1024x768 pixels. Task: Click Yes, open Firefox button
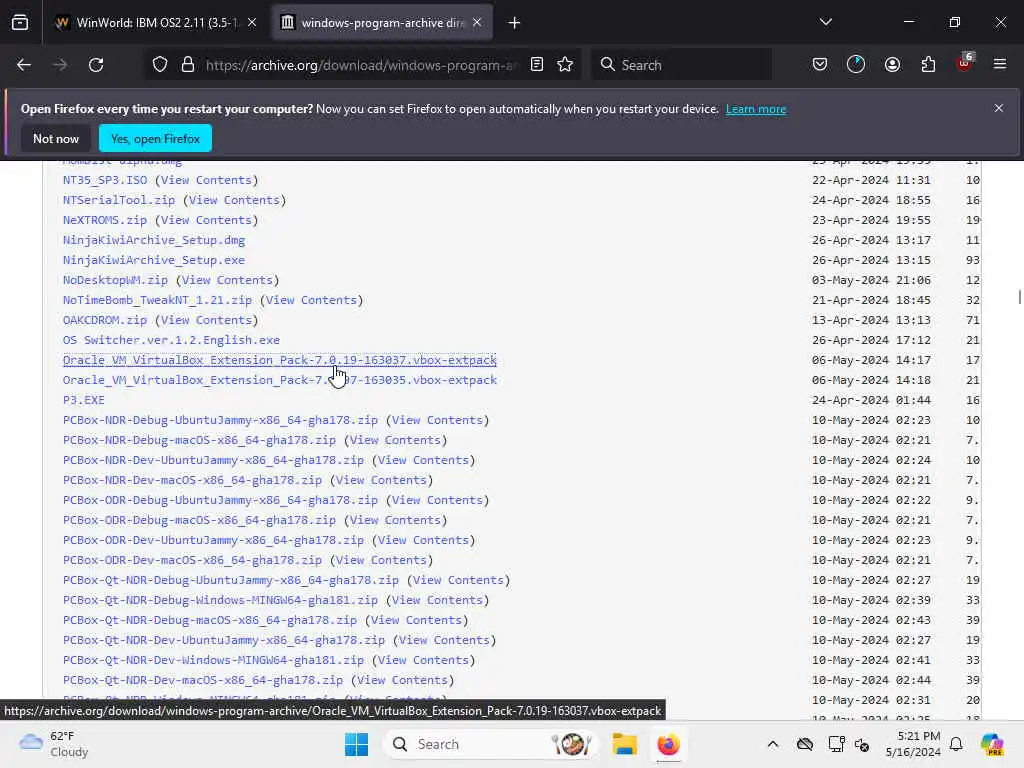point(155,138)
